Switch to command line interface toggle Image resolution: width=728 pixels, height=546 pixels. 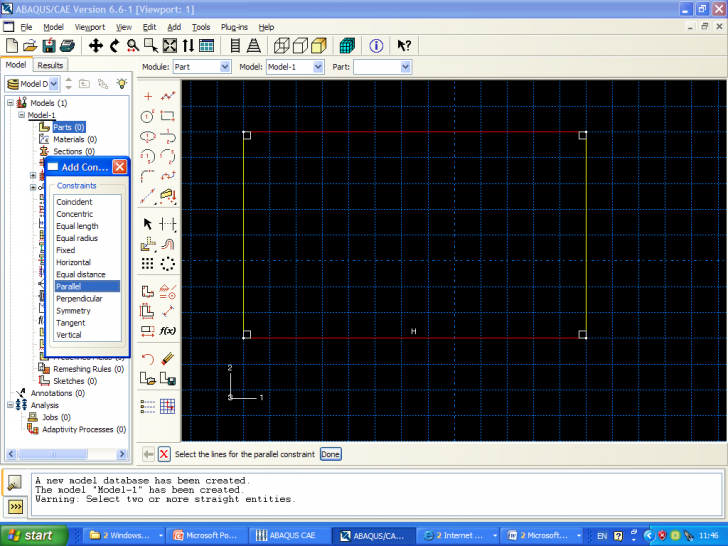click(16, 507)
